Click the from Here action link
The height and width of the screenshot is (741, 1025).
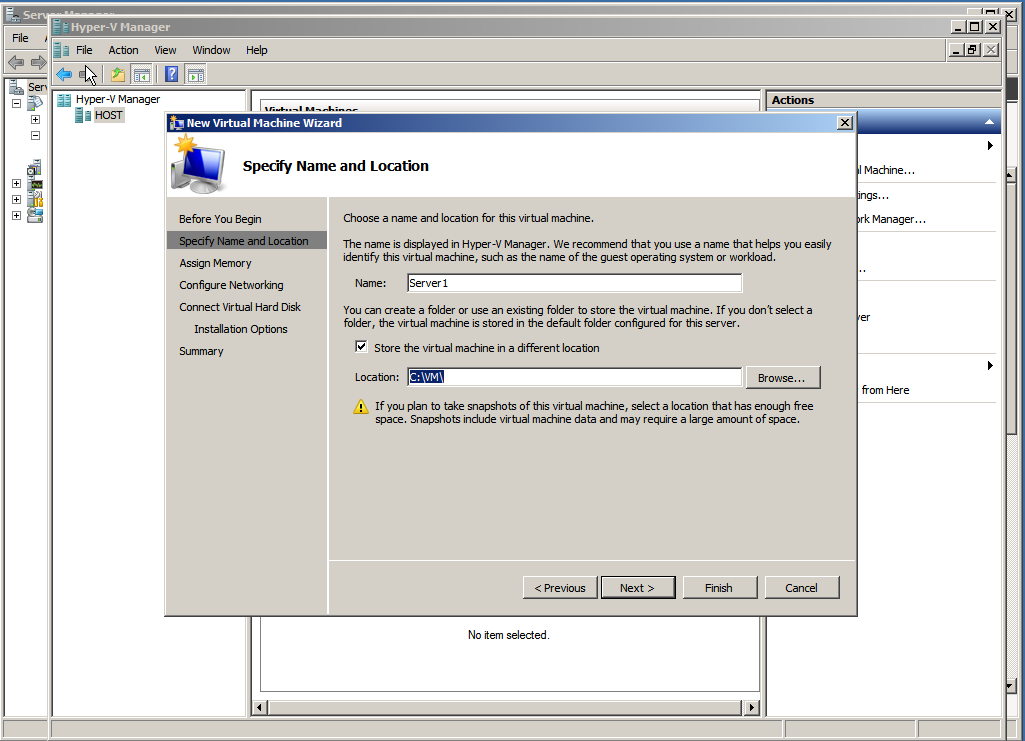pyautogui.click(x=885, y=390)
